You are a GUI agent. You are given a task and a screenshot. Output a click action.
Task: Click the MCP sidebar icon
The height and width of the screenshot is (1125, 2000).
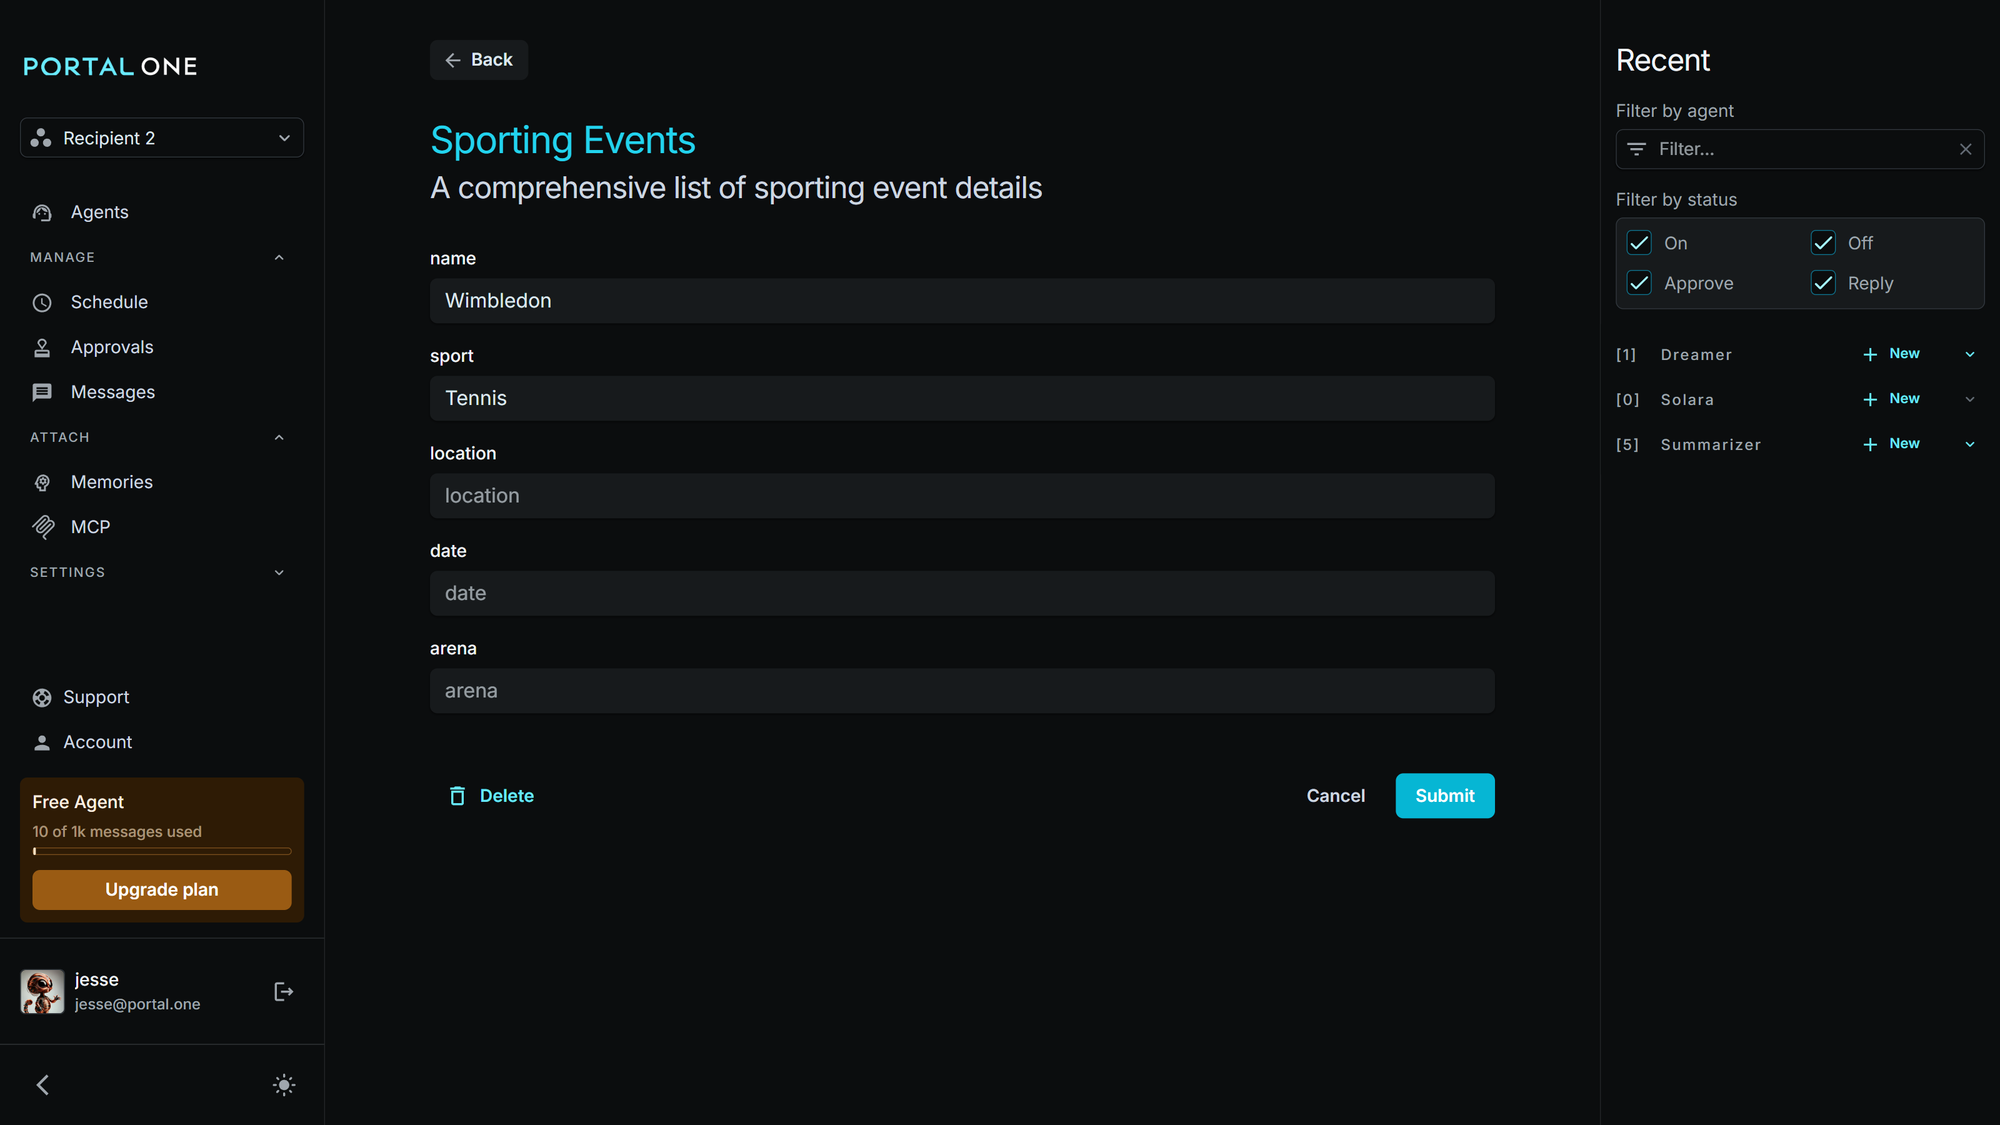point(43,527)
